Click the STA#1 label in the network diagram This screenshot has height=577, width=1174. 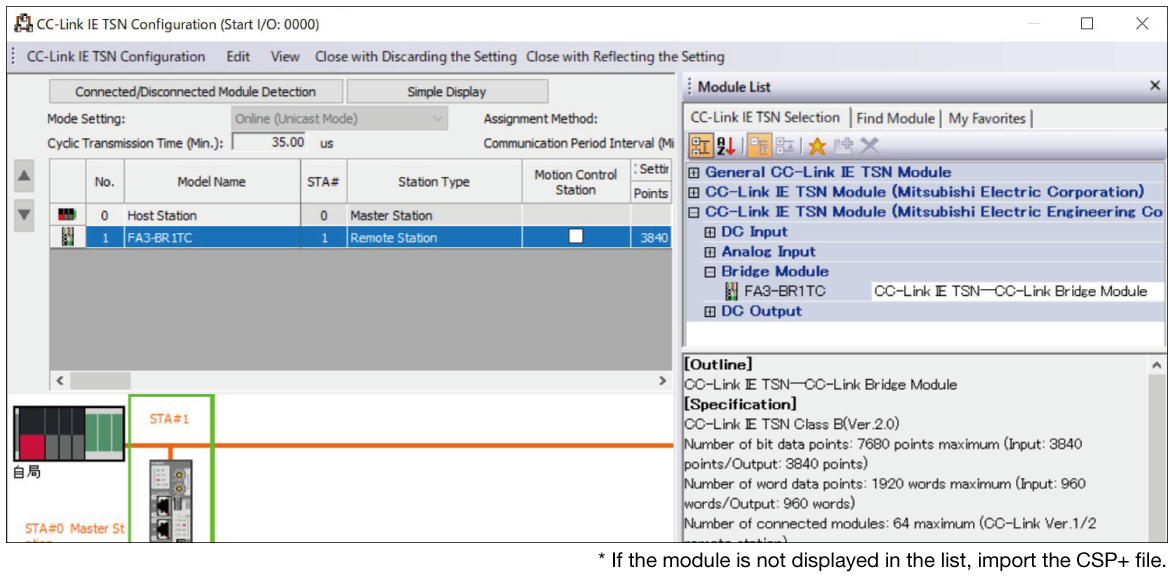pos(170,418)
